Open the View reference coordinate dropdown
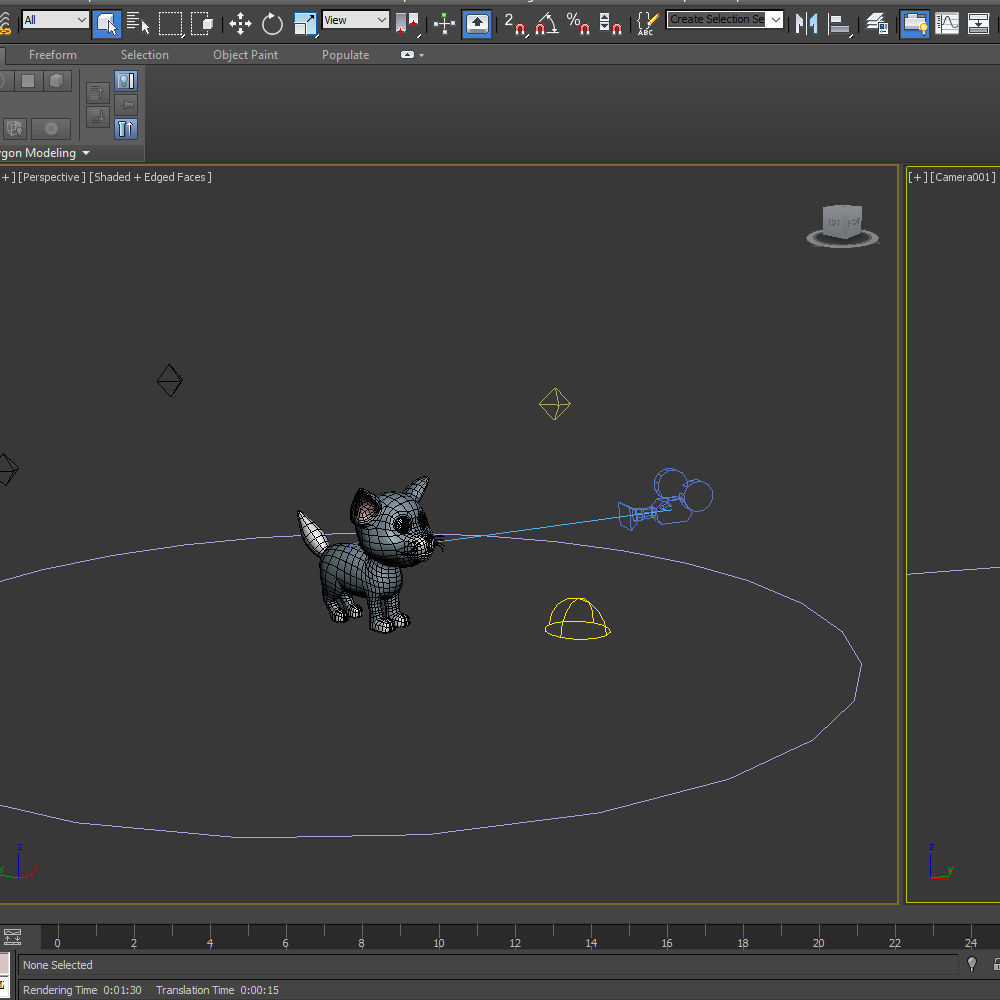1000x1000 pixels. (x=355, y=20)
